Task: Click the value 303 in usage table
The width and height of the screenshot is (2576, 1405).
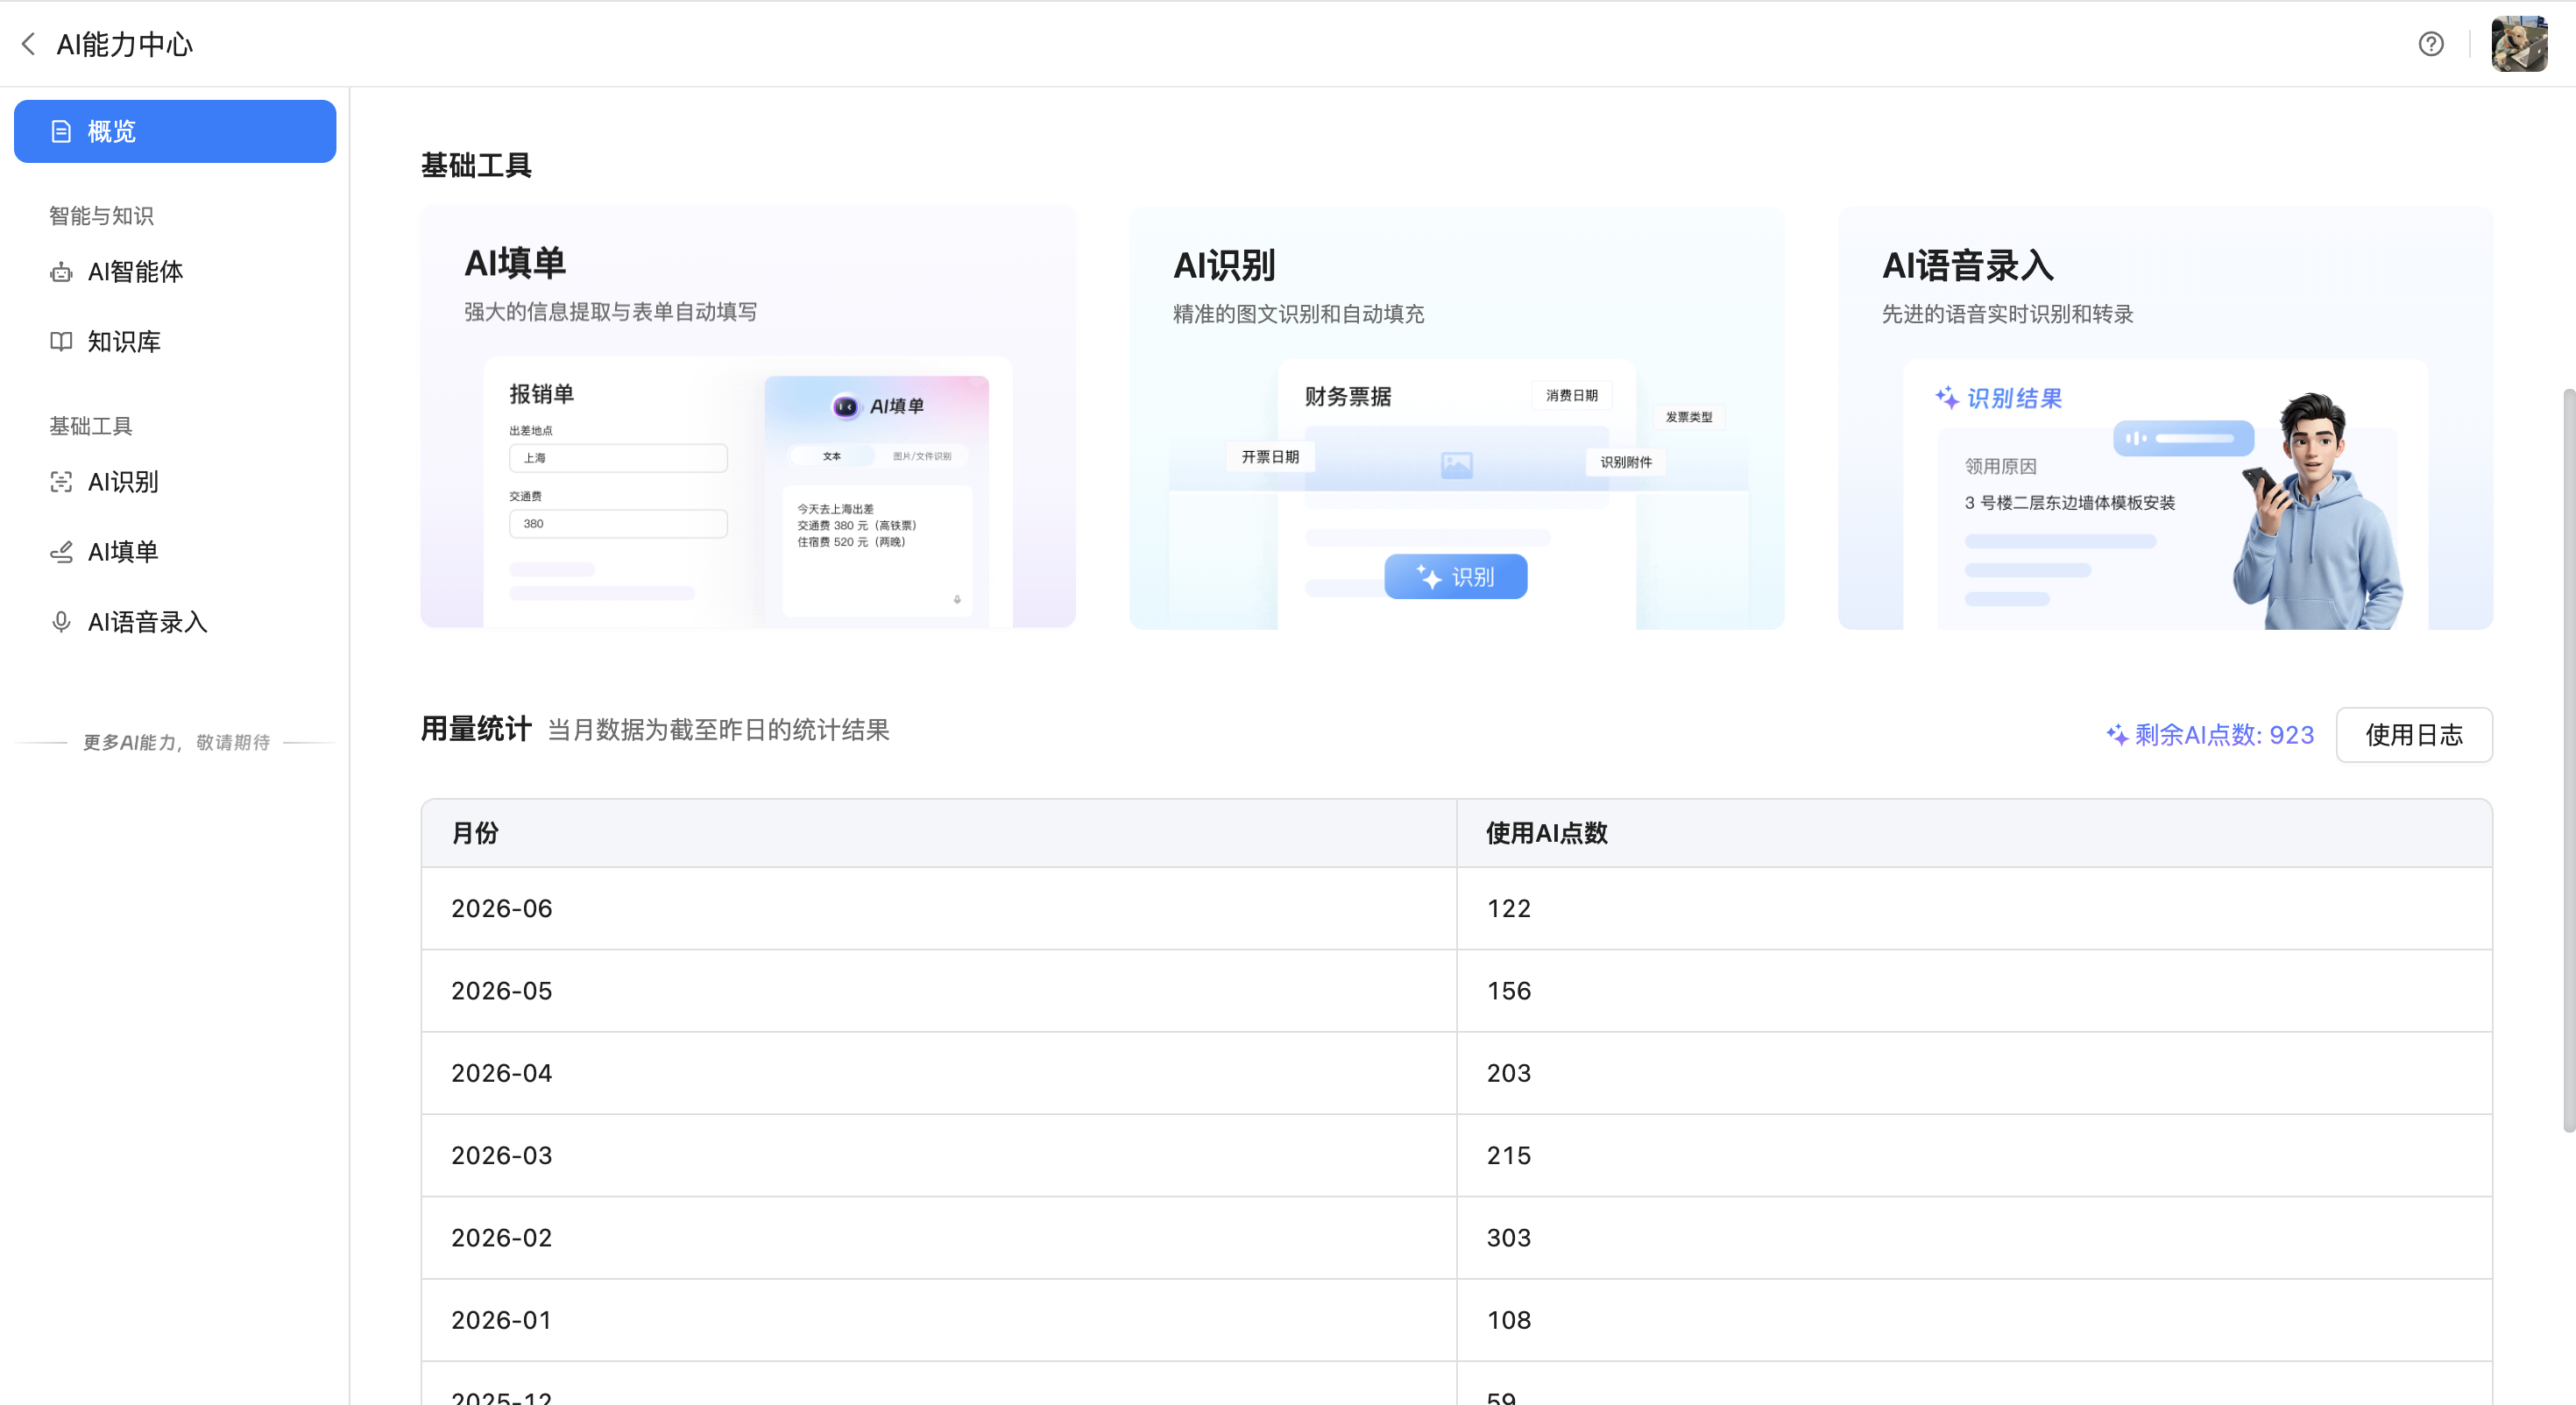Action: [1508, 1238]
